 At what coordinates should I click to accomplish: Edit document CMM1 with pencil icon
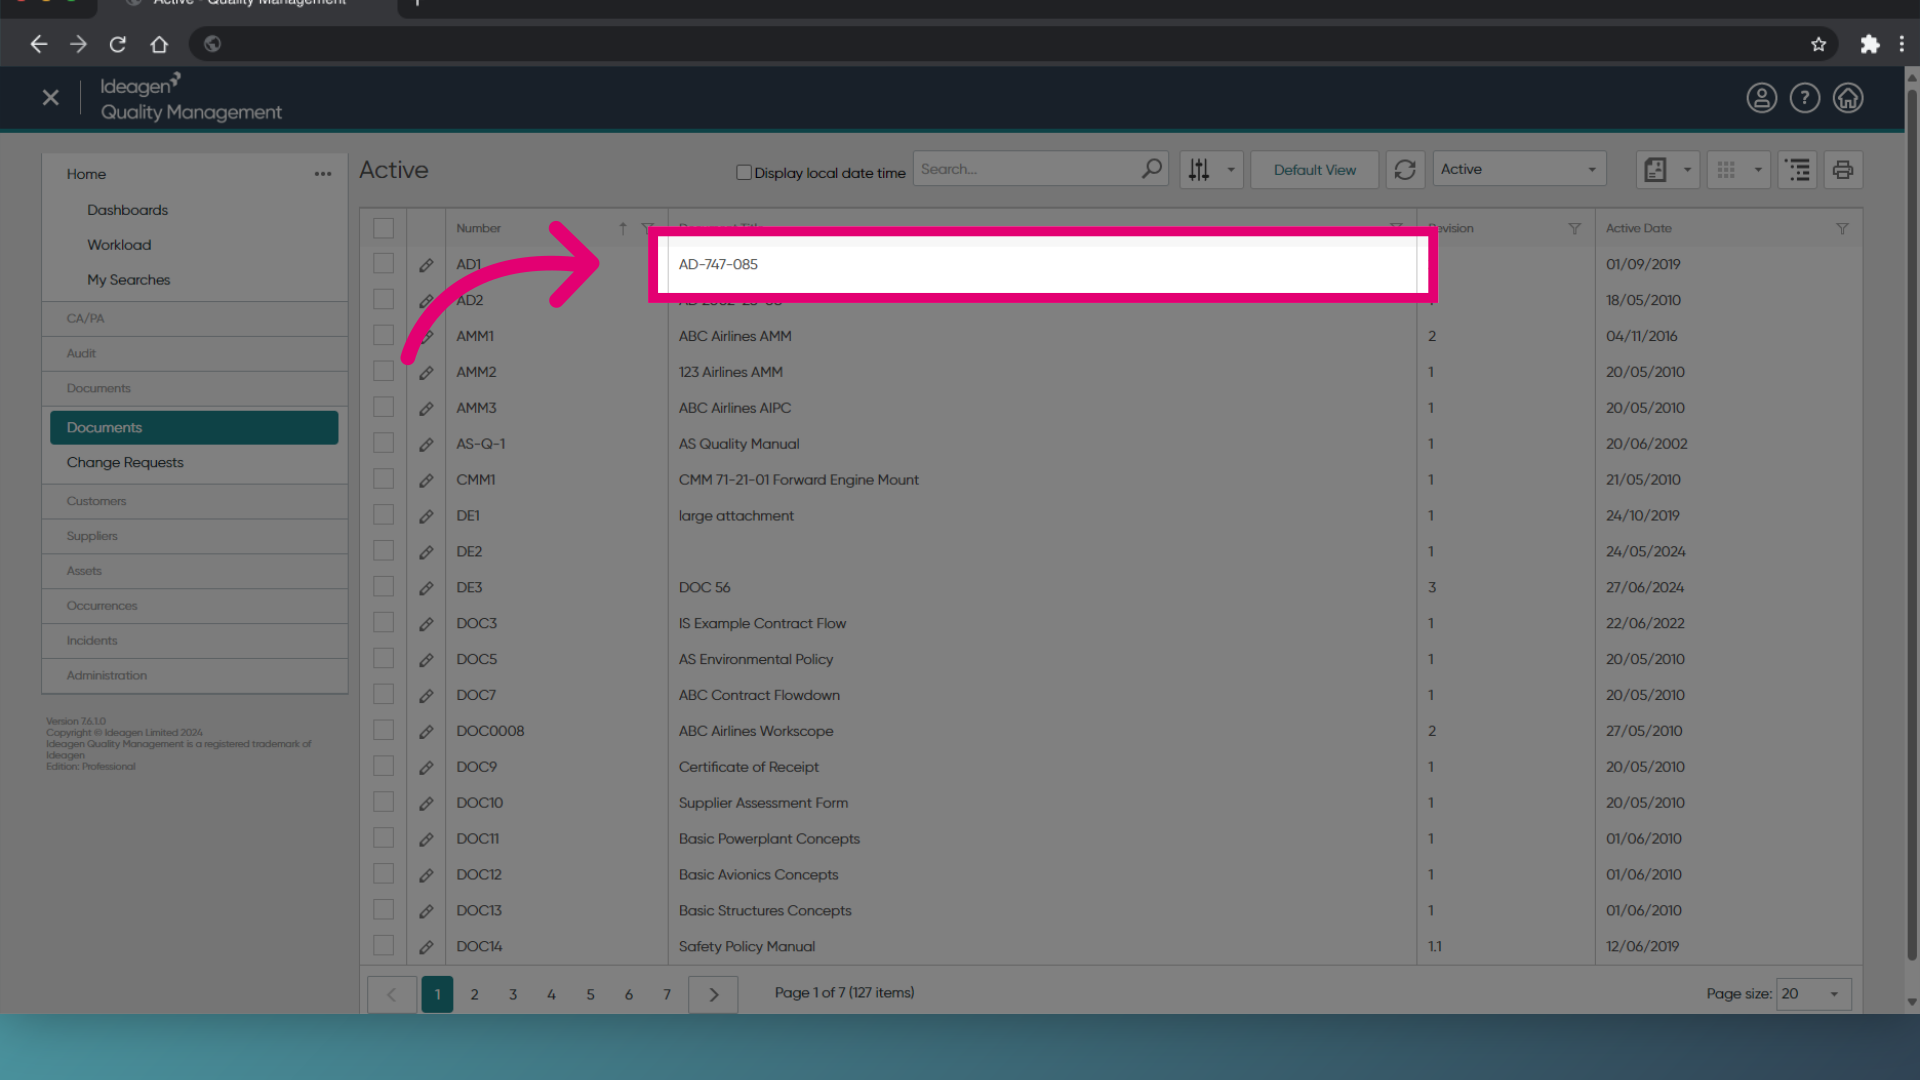(426, 481)
